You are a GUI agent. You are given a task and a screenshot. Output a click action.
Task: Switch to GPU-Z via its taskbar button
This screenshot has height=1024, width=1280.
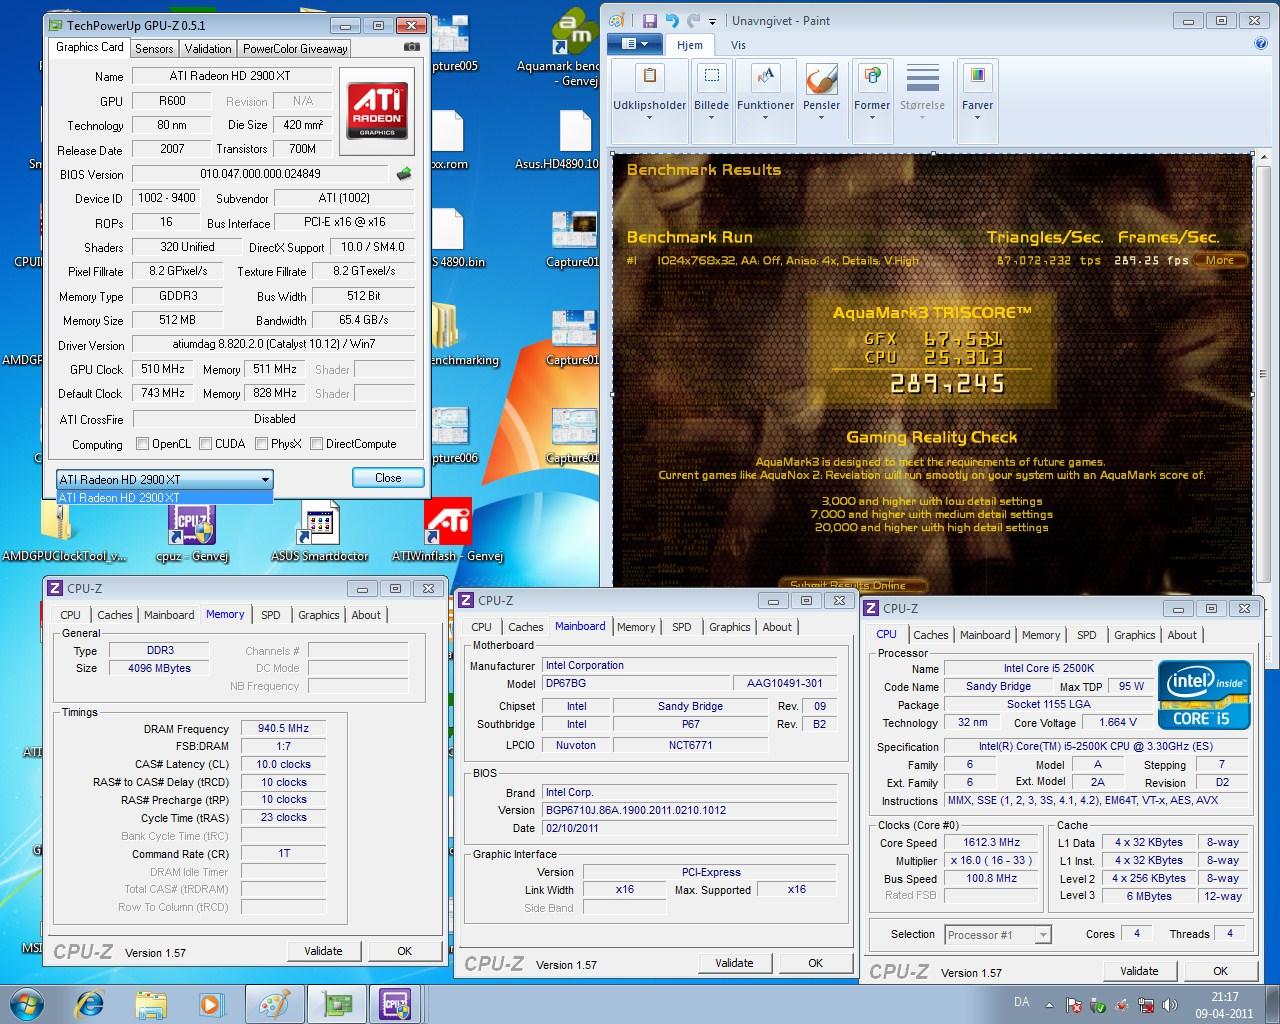click(335, 1003)
